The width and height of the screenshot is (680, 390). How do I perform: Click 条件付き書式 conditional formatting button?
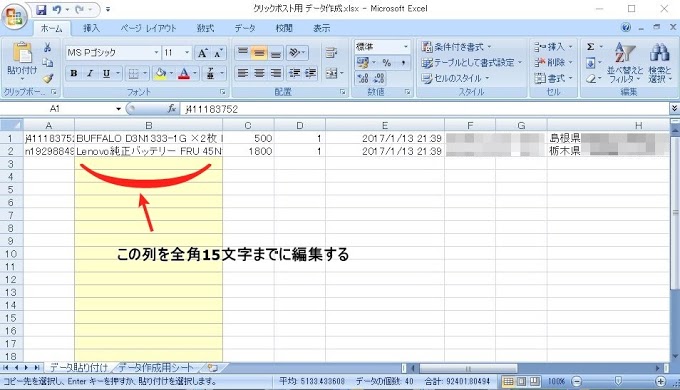click(457, 47)
